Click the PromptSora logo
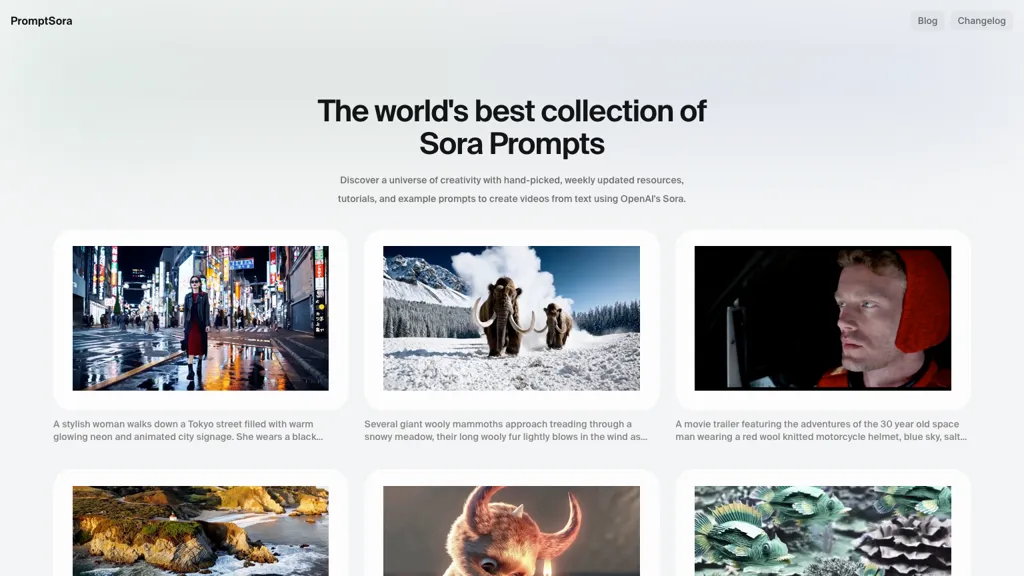 (41, 21)
